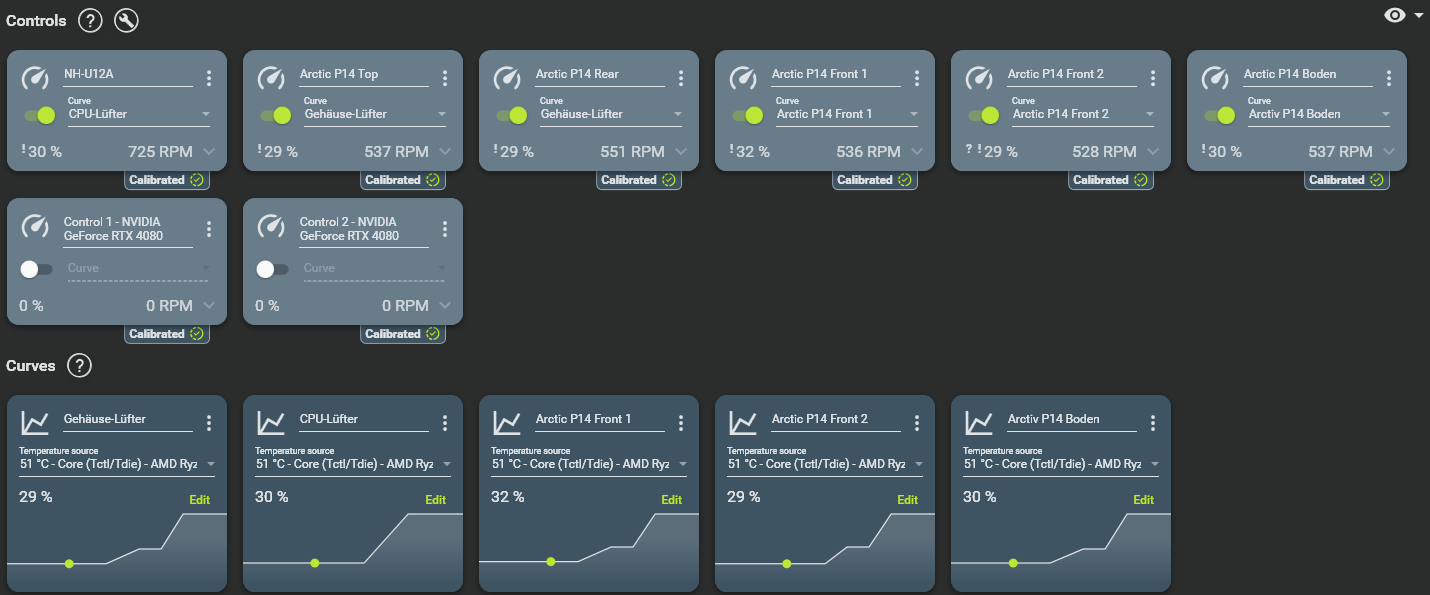Viewport: 1430px width, 595px height.
Task: Click the speedometer icon on Arctic P14 Front 1 card
Action: (743, 78)
